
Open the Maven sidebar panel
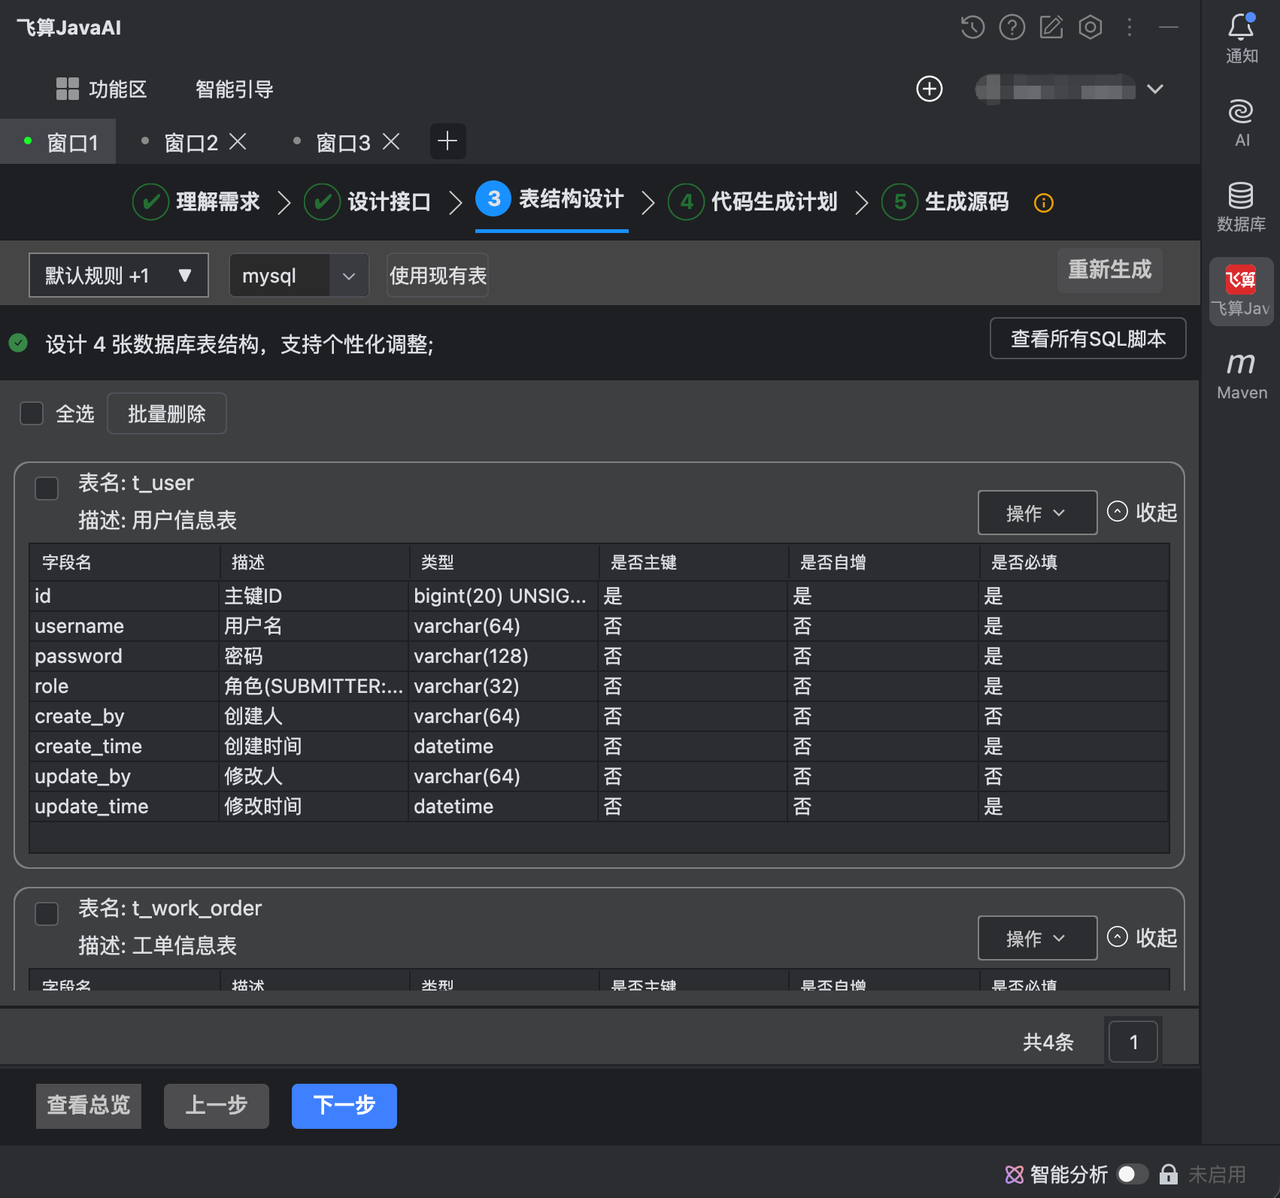1242,375
